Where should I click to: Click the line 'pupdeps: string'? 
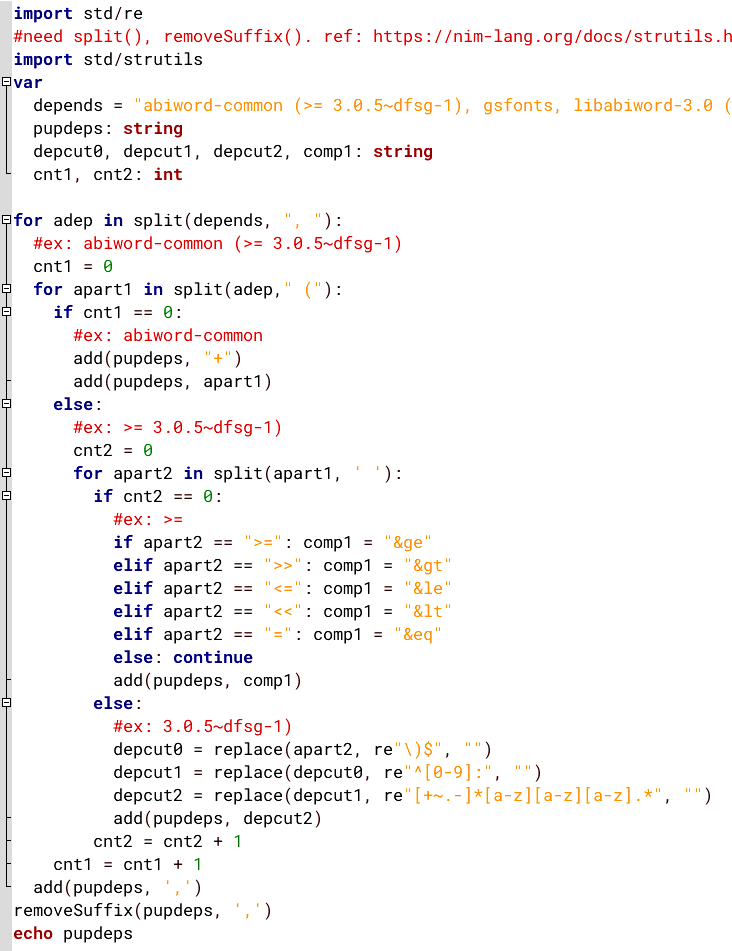click(108, 129)
